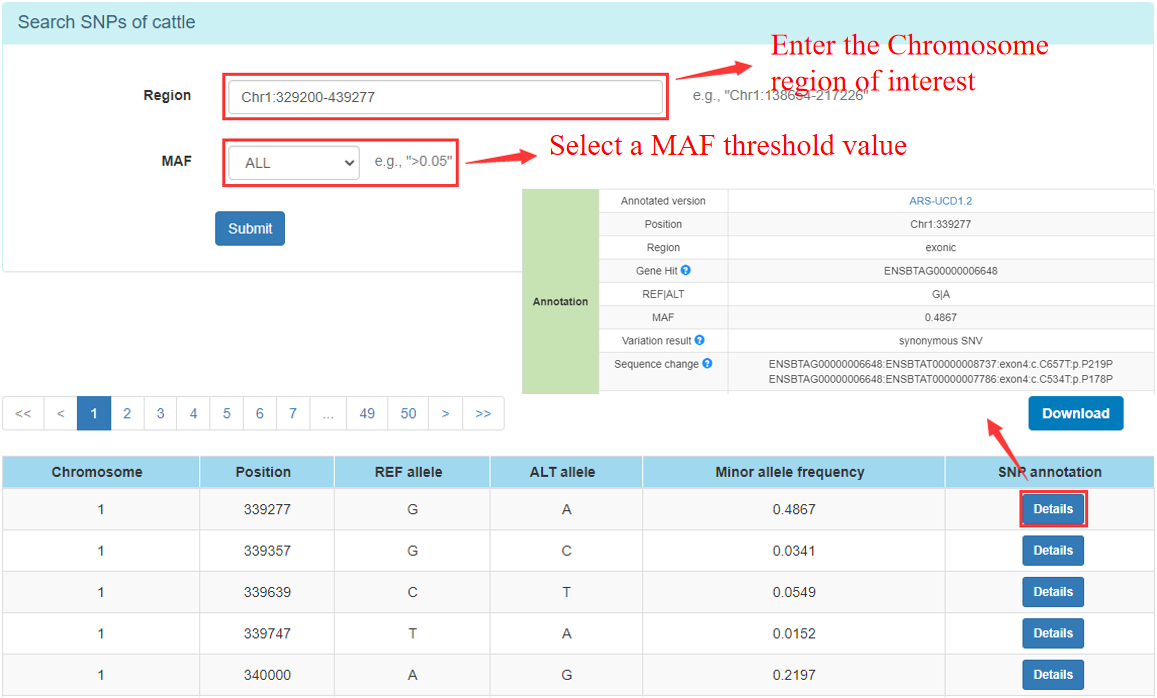Click the Gene Hit help icon

(686, 271)
